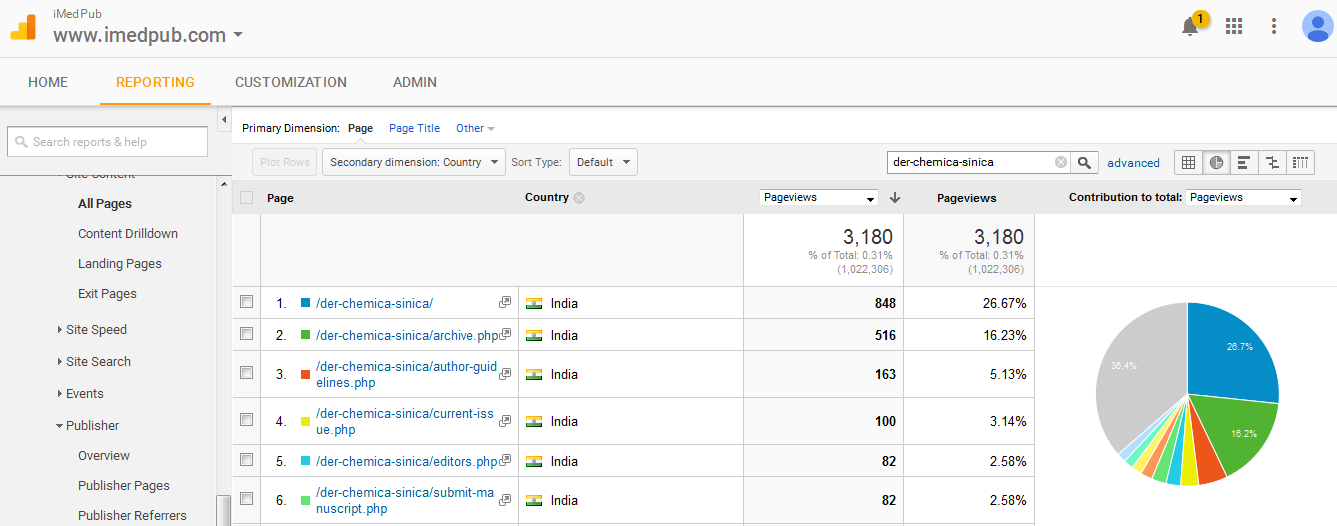Select Page Title primary dimension

coord(414,128)
